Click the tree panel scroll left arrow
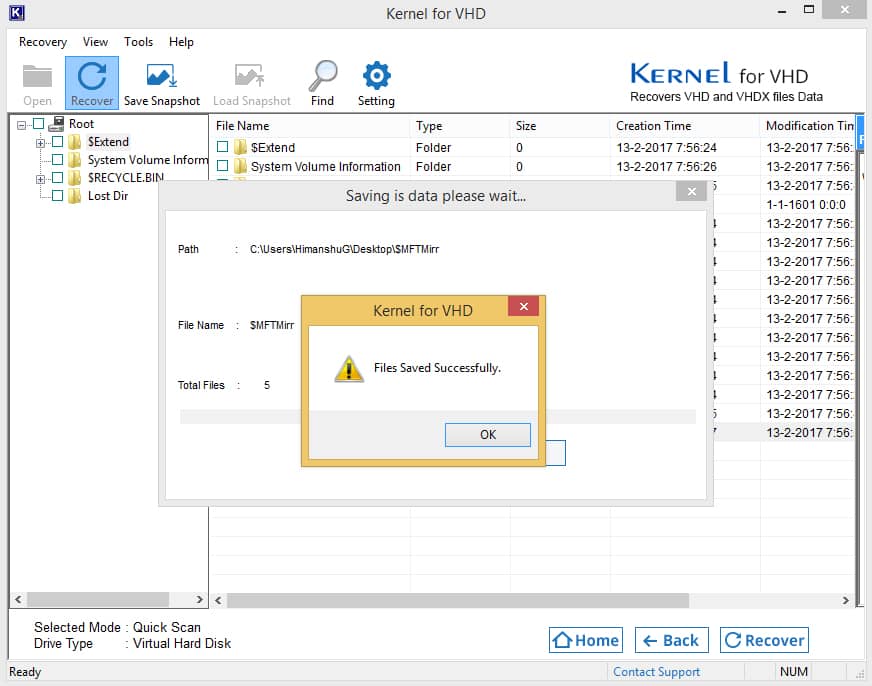The image size is (872, 686). [18, 599]
